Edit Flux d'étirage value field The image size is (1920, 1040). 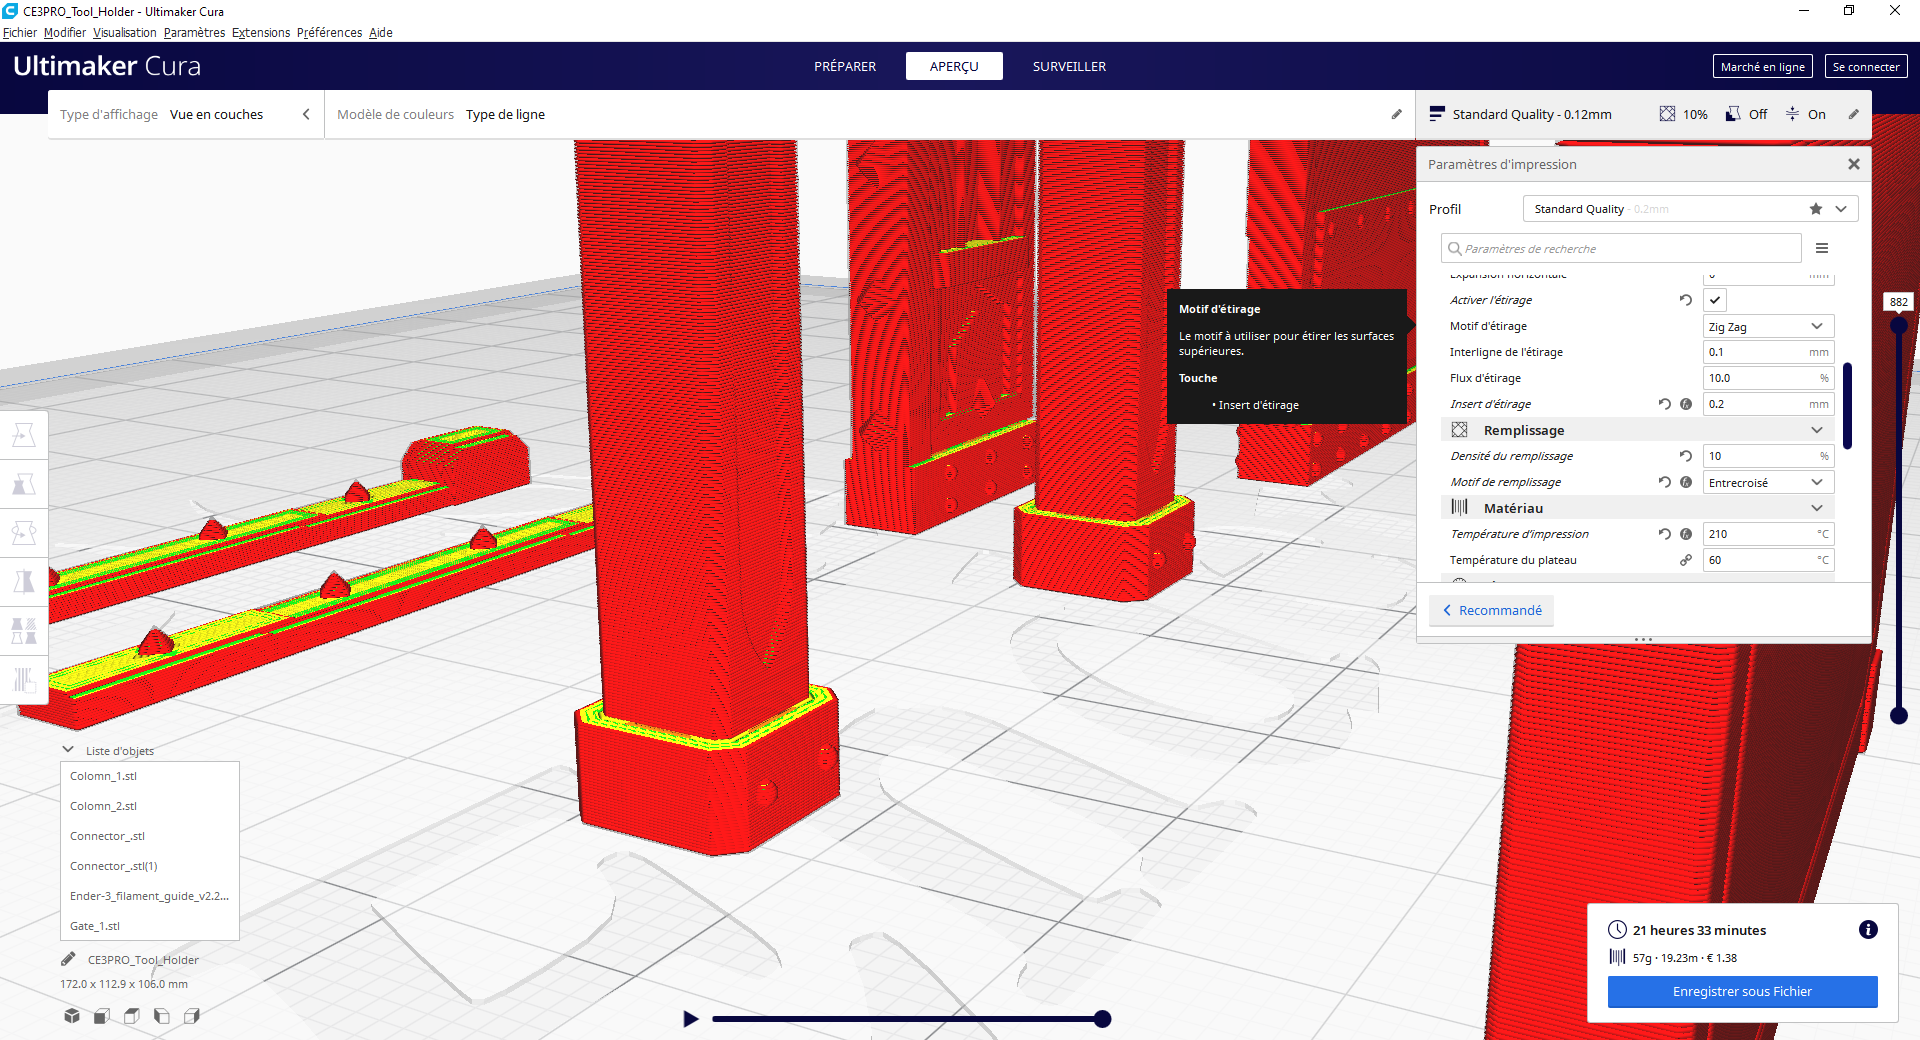tap(1768, 378)
